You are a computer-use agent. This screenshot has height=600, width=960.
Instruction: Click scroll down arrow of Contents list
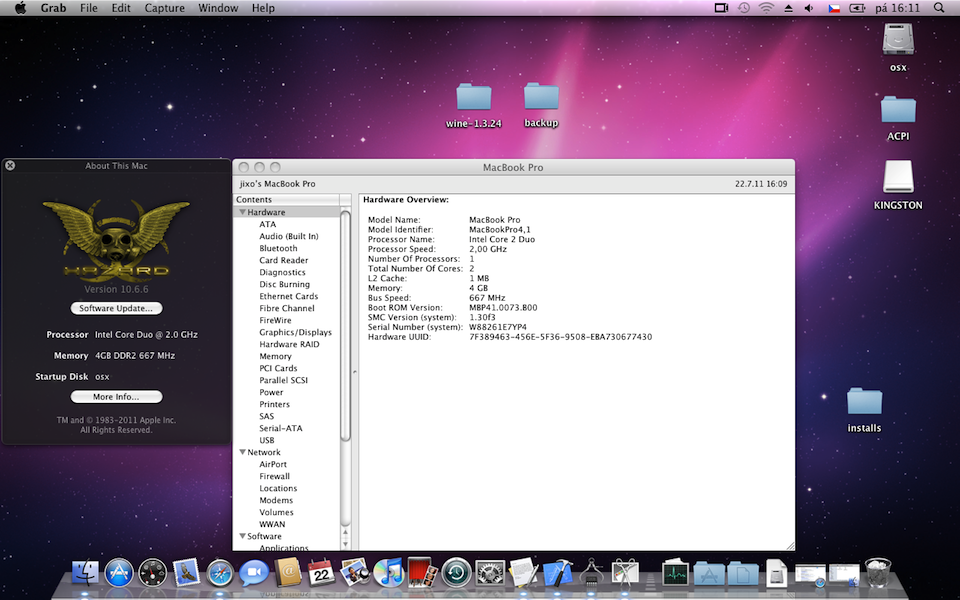point(345,544)
